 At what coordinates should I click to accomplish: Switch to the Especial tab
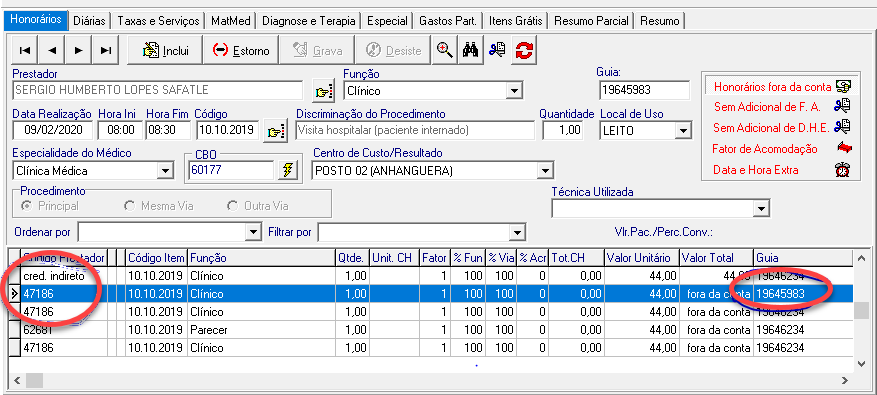pos(387,21)
